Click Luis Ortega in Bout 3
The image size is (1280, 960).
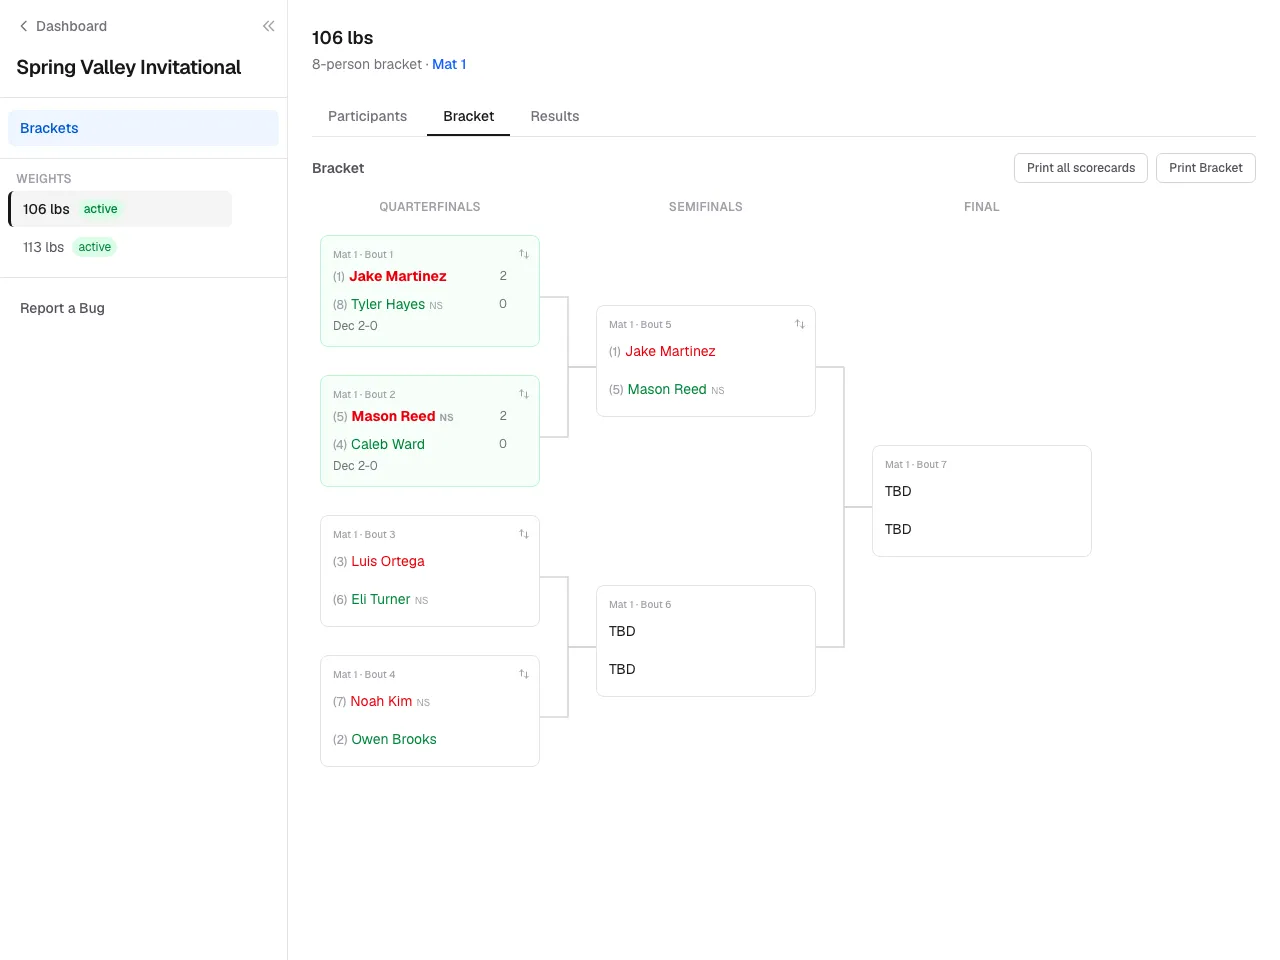[x=388, y=561]
